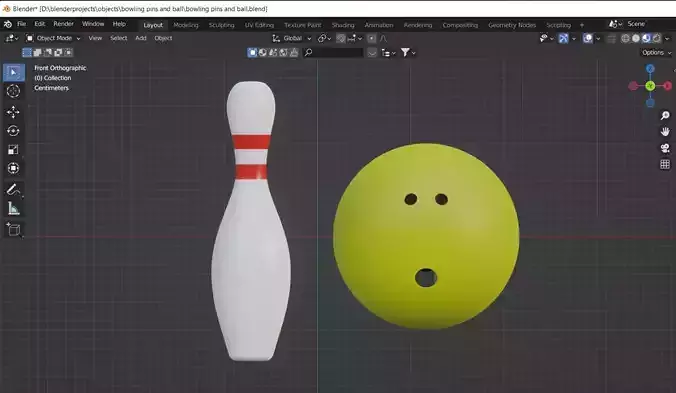Open the scene browse dropdown icon
The image size is (676, 393).
pos(615,24)
